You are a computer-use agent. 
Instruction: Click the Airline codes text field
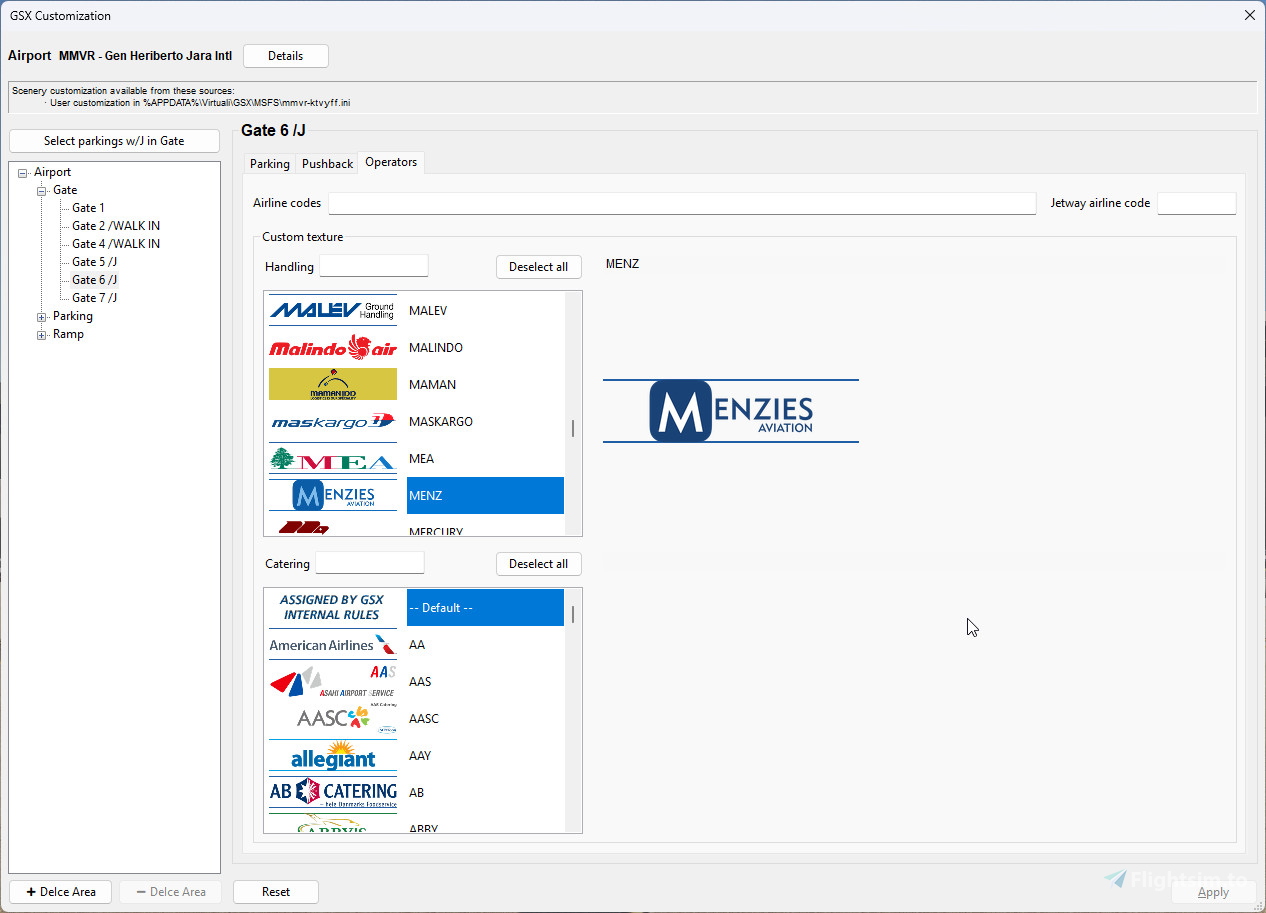point(682,203)
